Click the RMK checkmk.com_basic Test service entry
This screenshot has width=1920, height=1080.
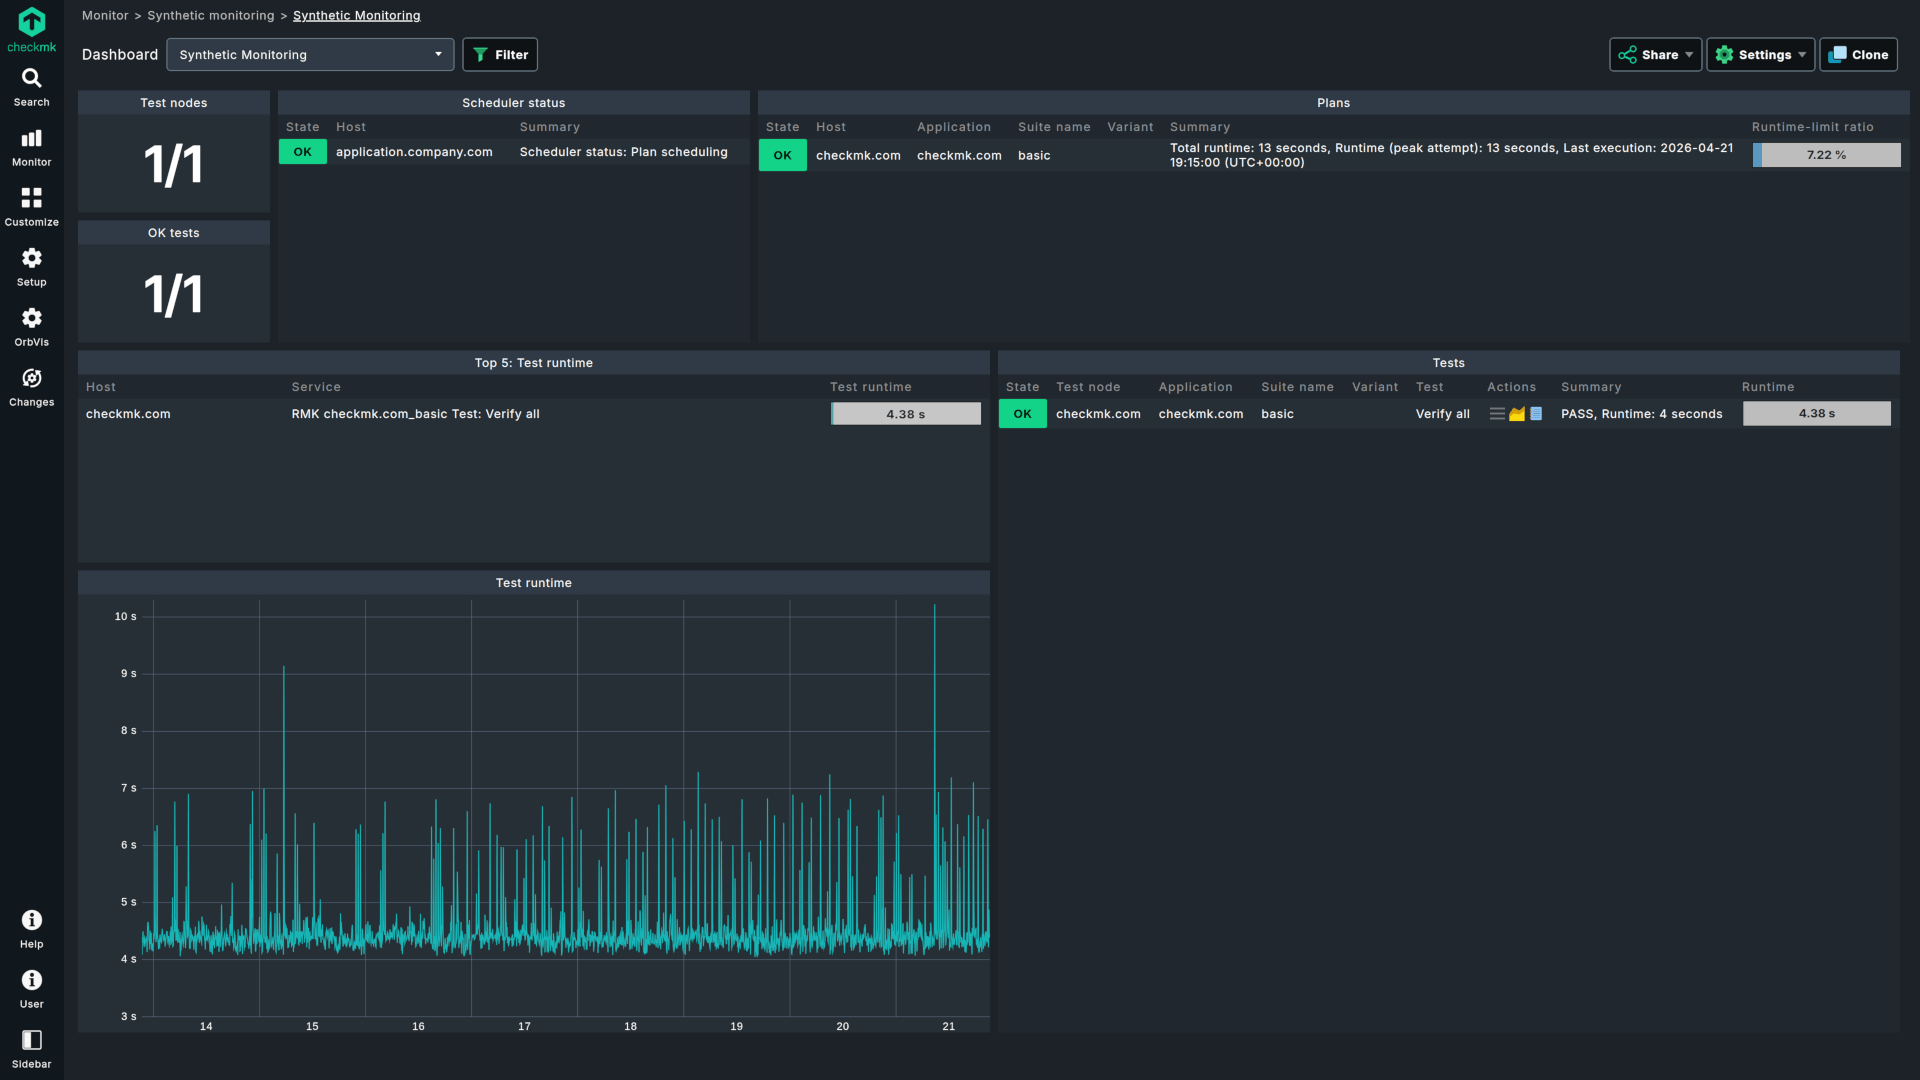click(415, 414)
